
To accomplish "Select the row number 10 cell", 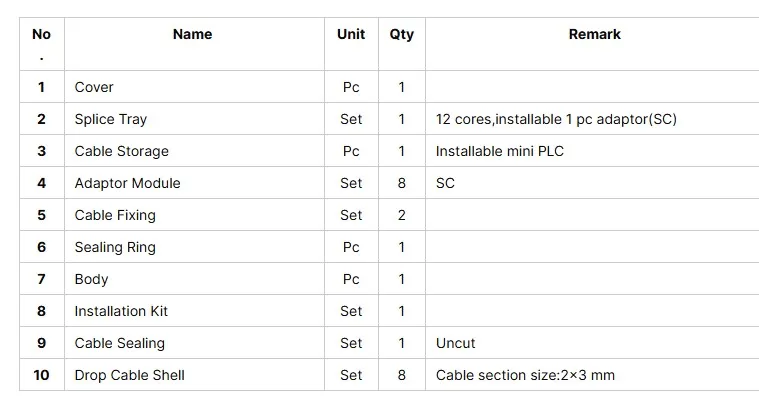I will [41, 375].
